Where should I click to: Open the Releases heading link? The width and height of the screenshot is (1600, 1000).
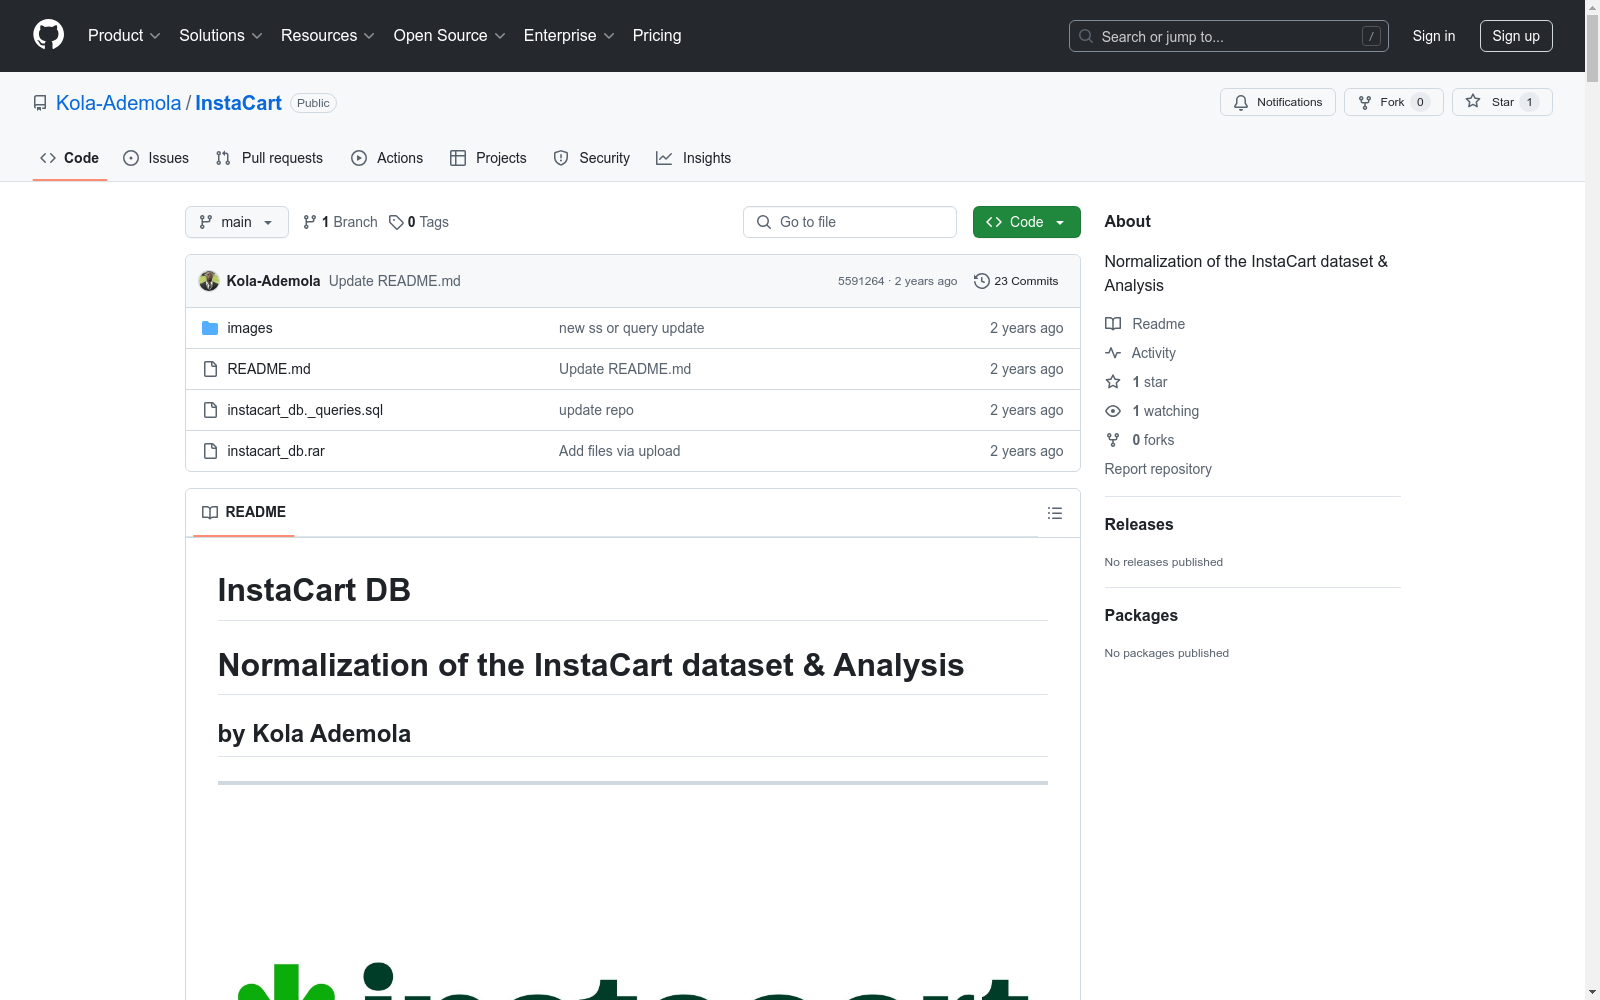[1139, 524]
